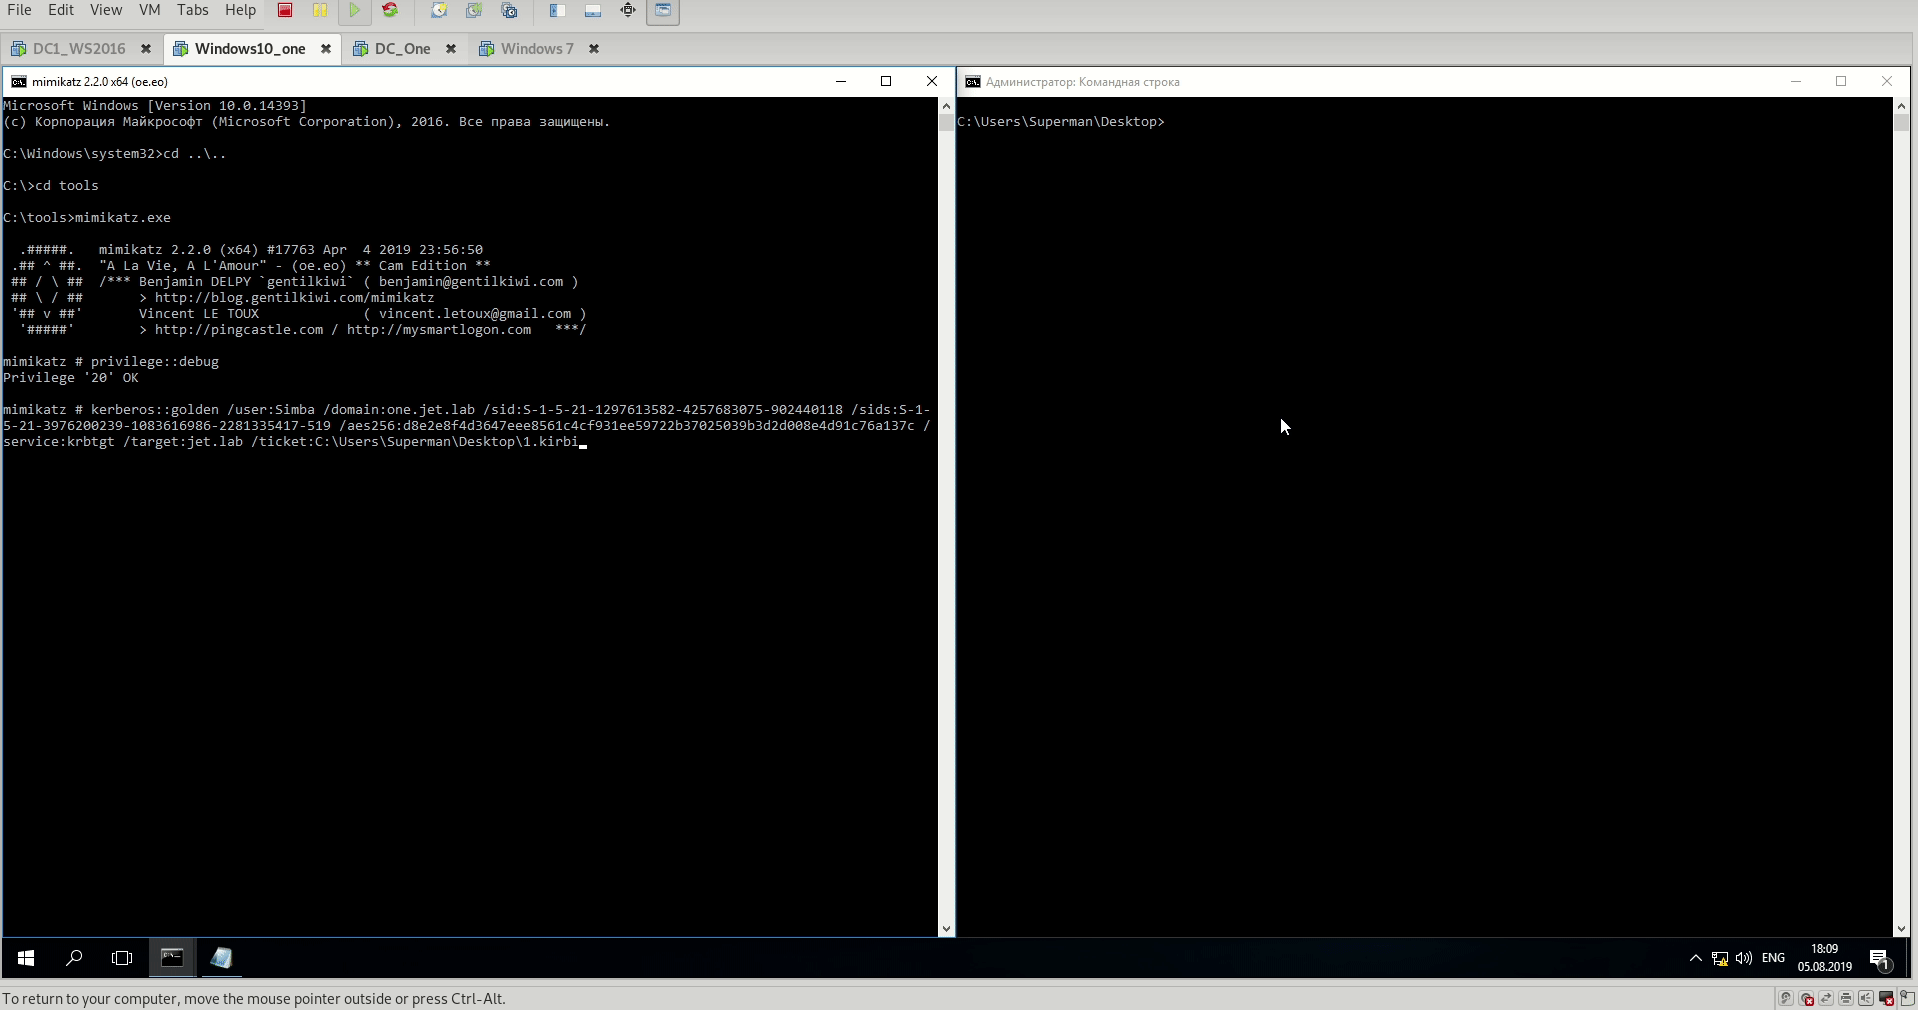This screenshot has width=1918, height=1010.
Task: Open the Edit menu
Action: pos(61,10)
